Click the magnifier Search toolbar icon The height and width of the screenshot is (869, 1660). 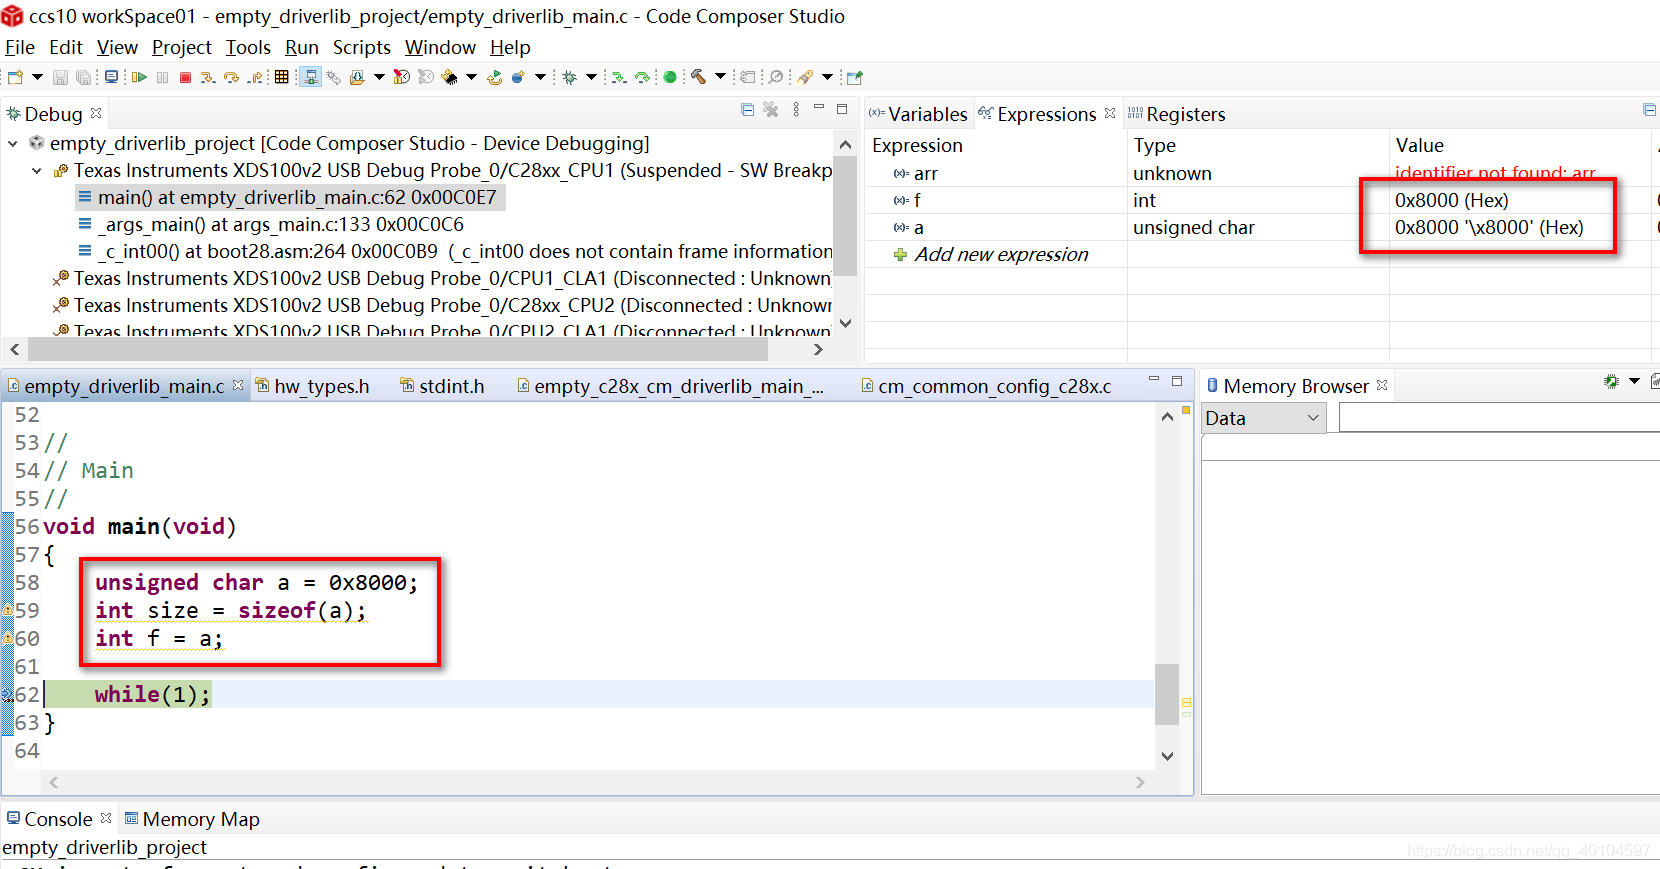pos(776,77)
